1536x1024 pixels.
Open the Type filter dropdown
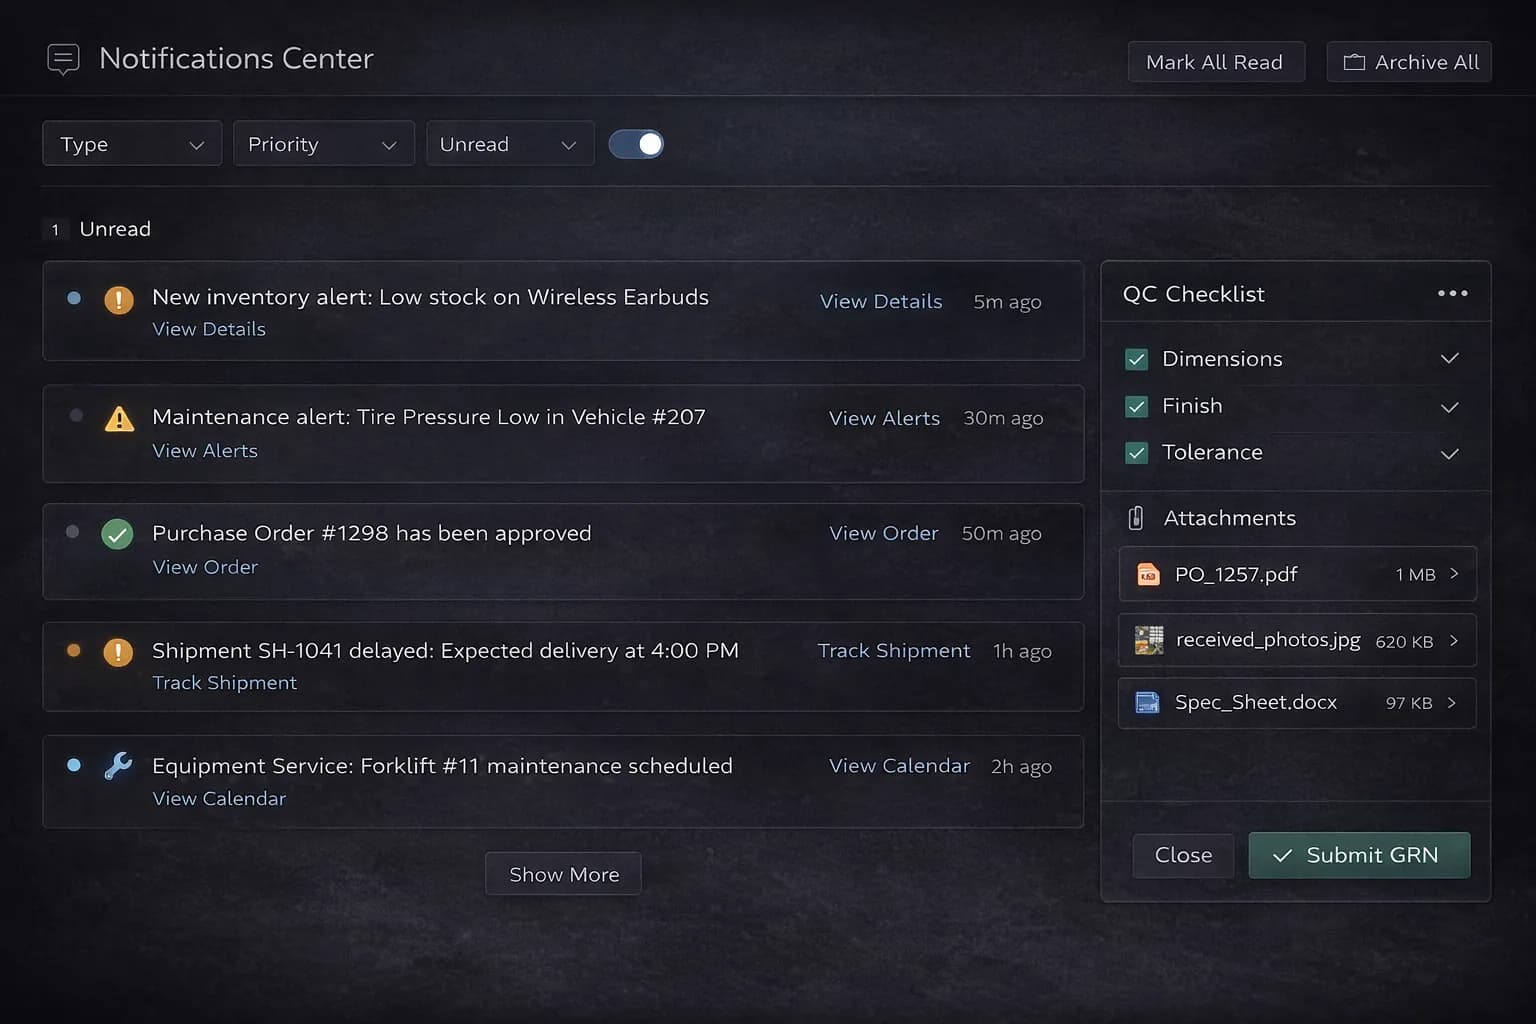tap(132, 144)
